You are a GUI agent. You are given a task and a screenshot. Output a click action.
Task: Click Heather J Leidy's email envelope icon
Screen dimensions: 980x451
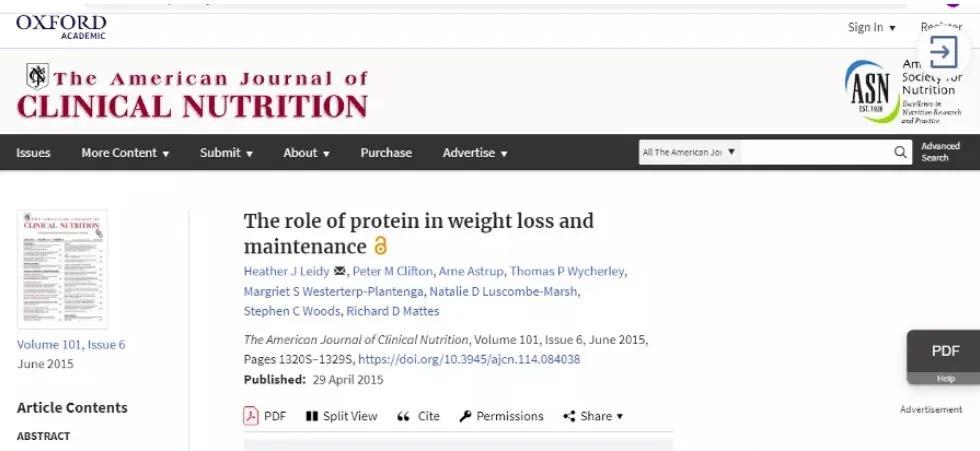click(339, 272)
